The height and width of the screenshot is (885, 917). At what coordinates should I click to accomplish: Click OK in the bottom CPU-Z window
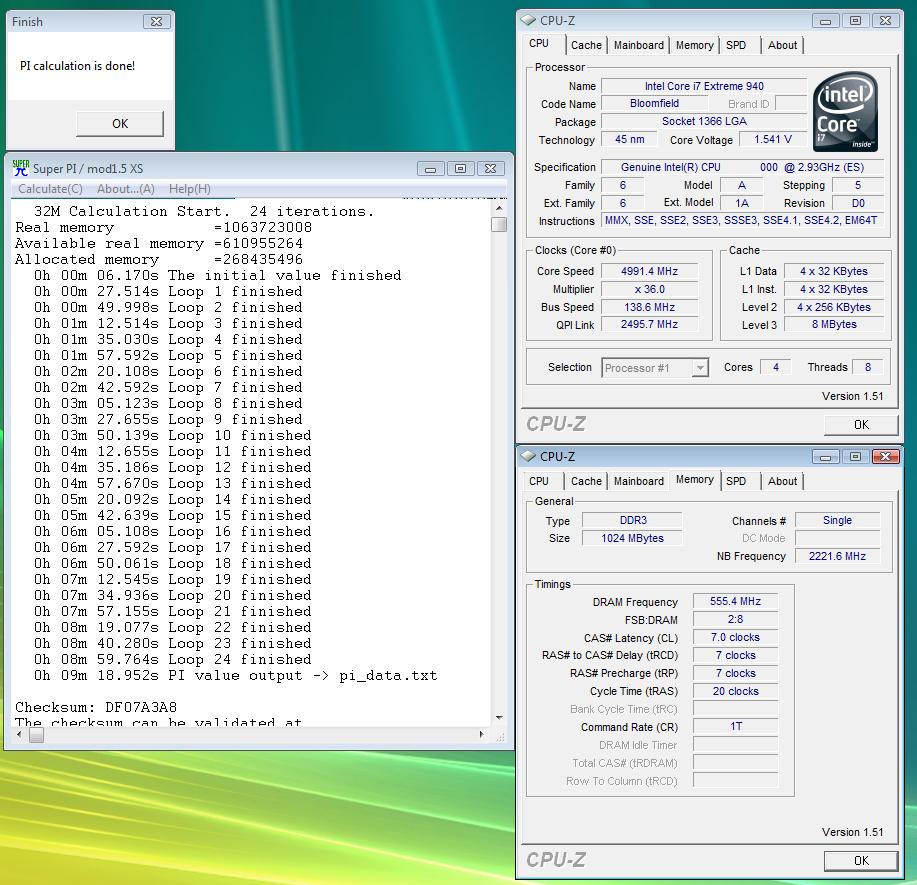[861, 860]
